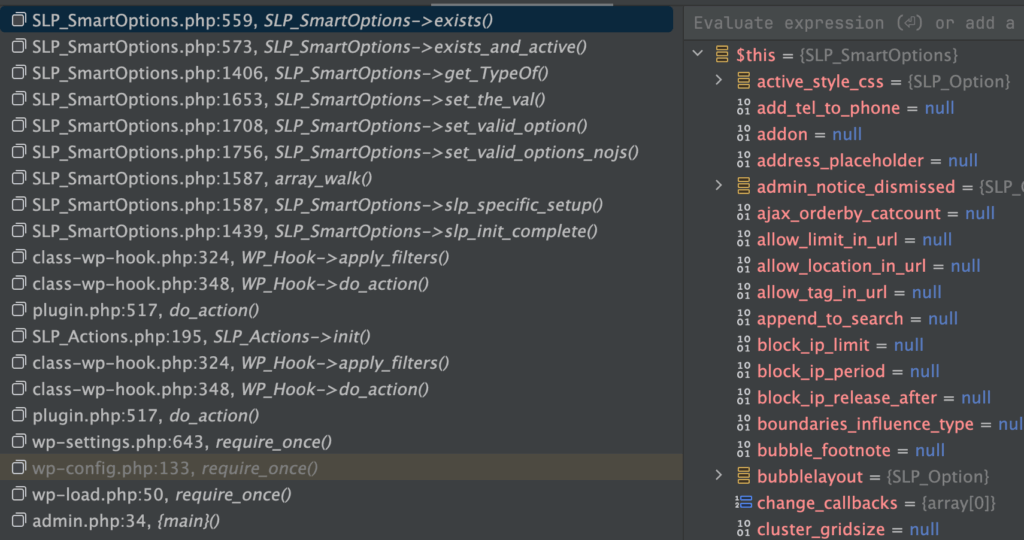Focus the Evaluate expression field
This screenshot has width=1024, height=540.
(854, 24)
